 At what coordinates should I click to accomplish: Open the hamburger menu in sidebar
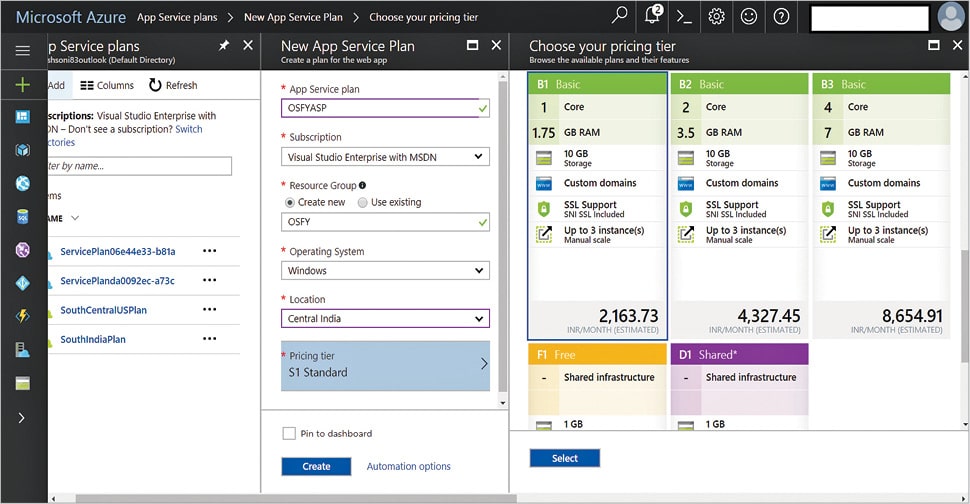coord(23,50)
